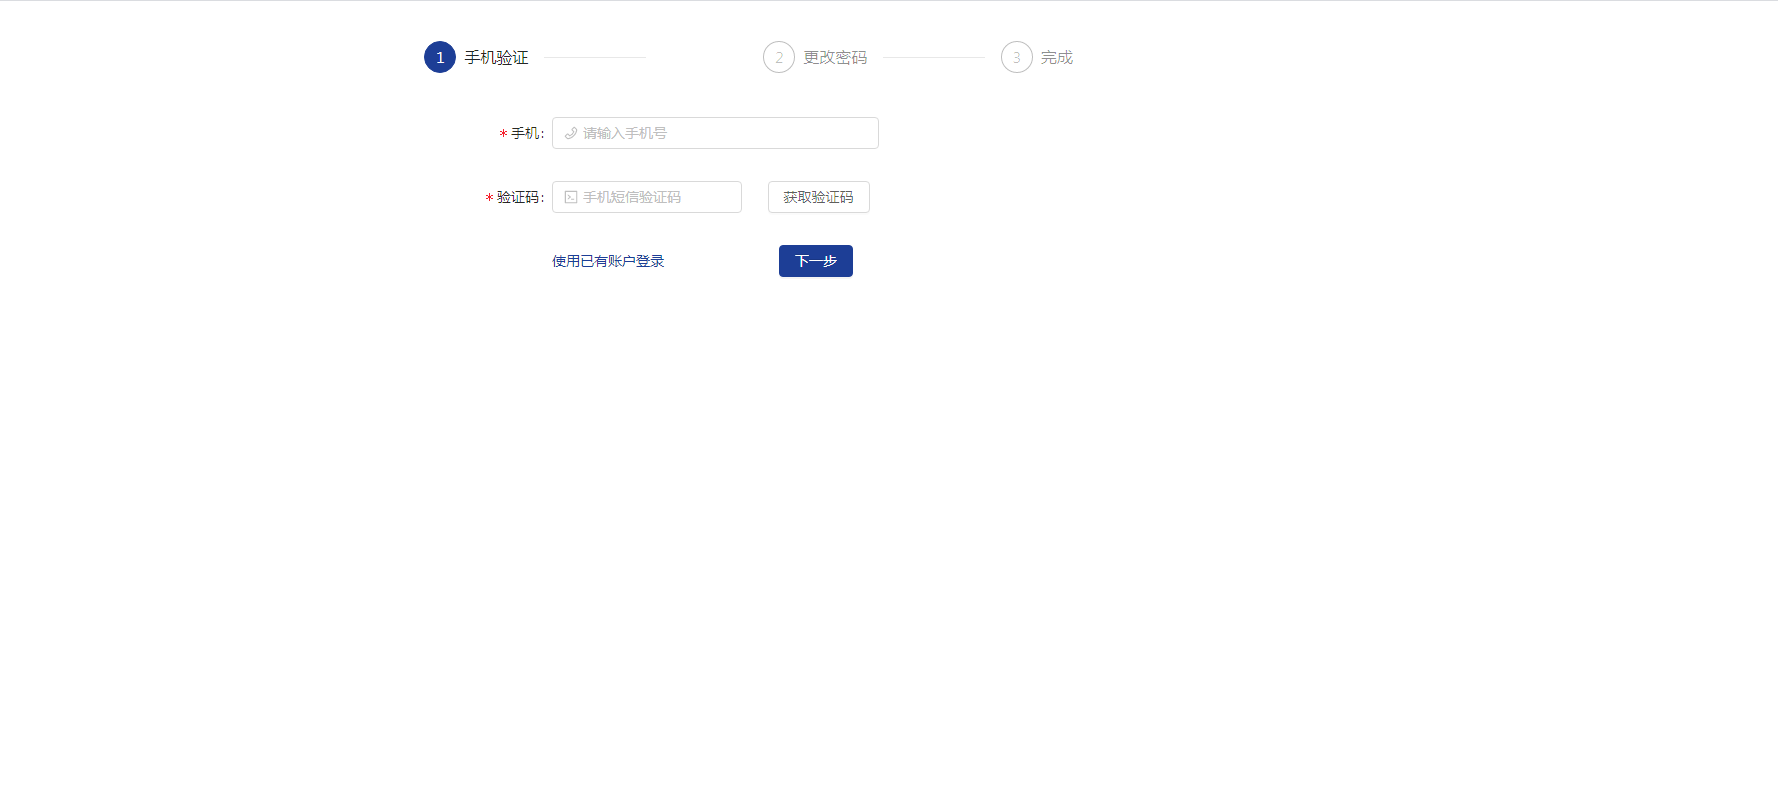
Task: Click the phone icon in 手机 field
Action: [x=571, y=133]
